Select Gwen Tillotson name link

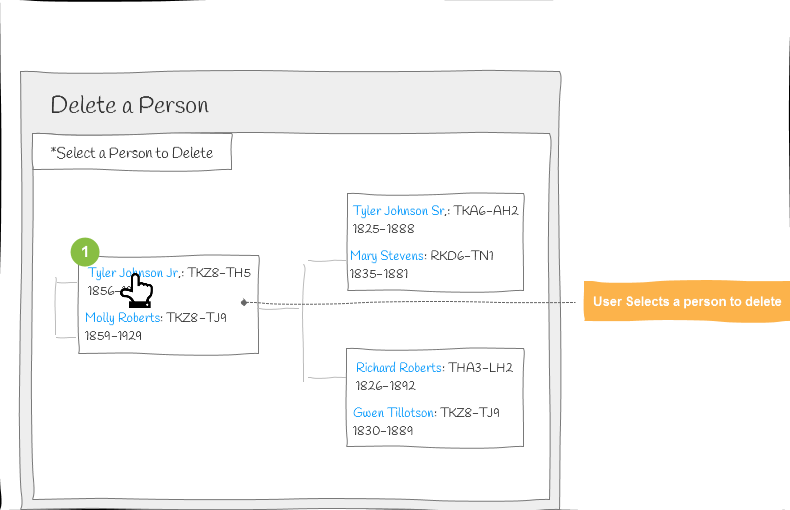393,413
